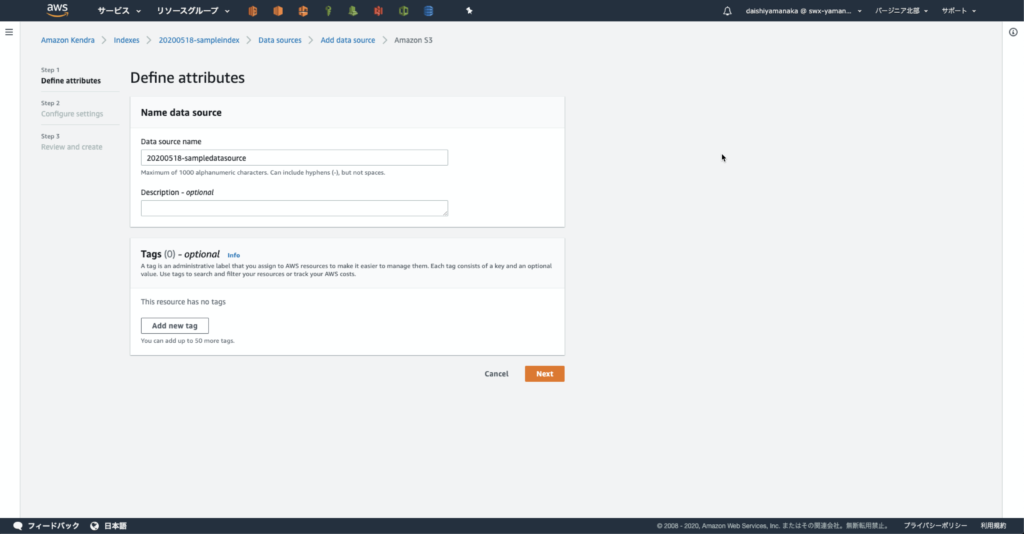Expand the リソースグループ dropdown

(x=193, y=11)
